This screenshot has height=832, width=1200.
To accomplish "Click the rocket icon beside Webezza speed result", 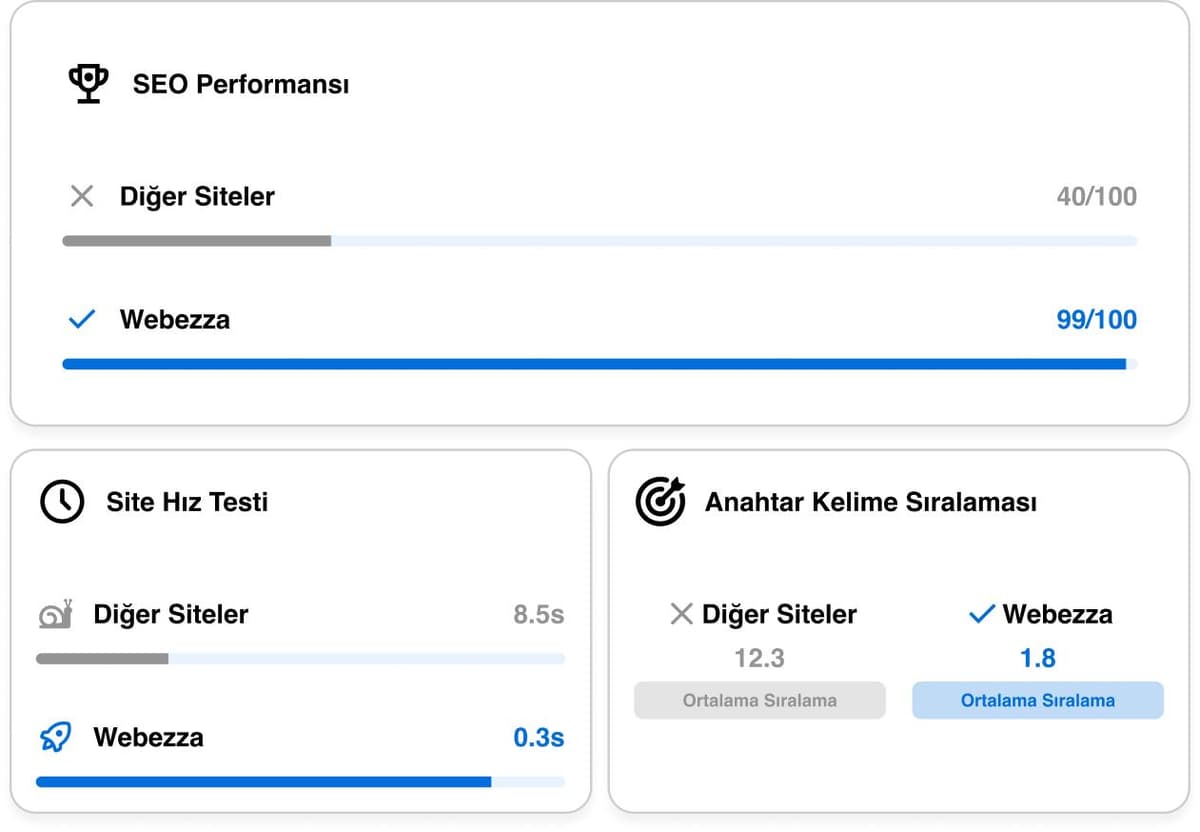I will click(55, 737).
